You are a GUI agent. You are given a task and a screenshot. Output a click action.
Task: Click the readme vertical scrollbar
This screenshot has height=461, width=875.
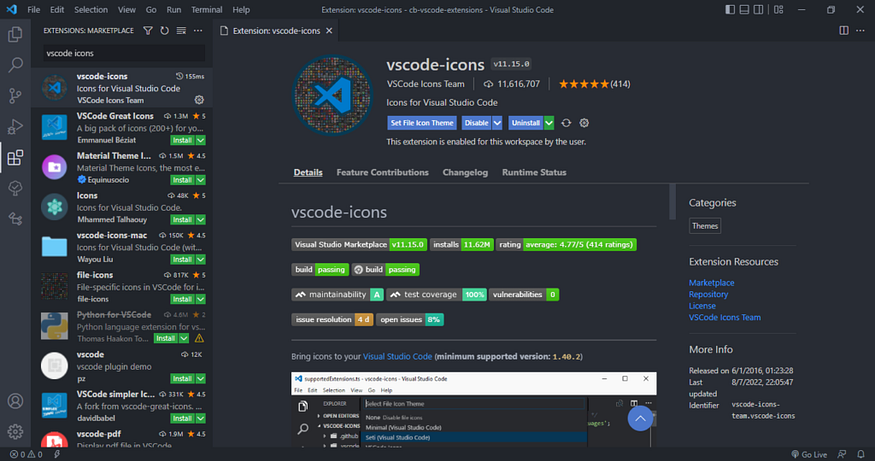click(x=672, y=202)
